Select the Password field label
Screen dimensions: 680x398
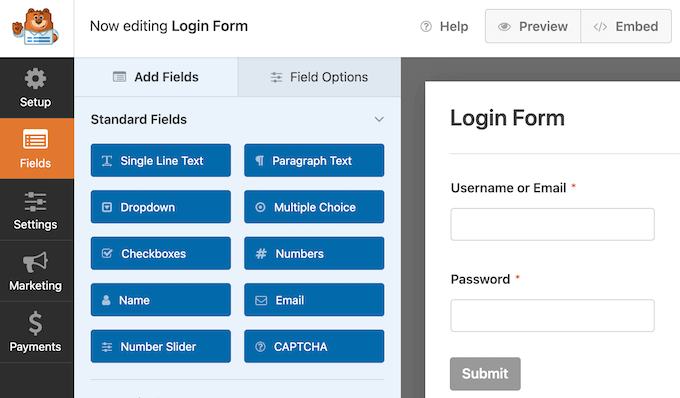click(x=480, y=279)
